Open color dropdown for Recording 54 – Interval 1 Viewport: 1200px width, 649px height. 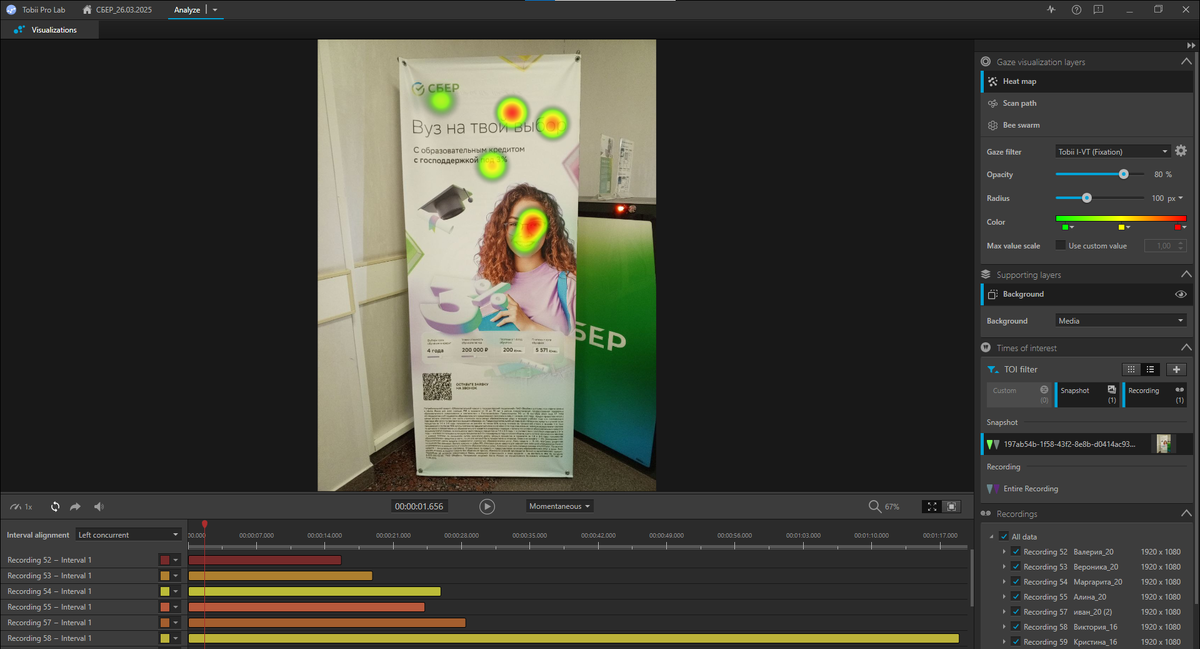[x=175, y=591]
